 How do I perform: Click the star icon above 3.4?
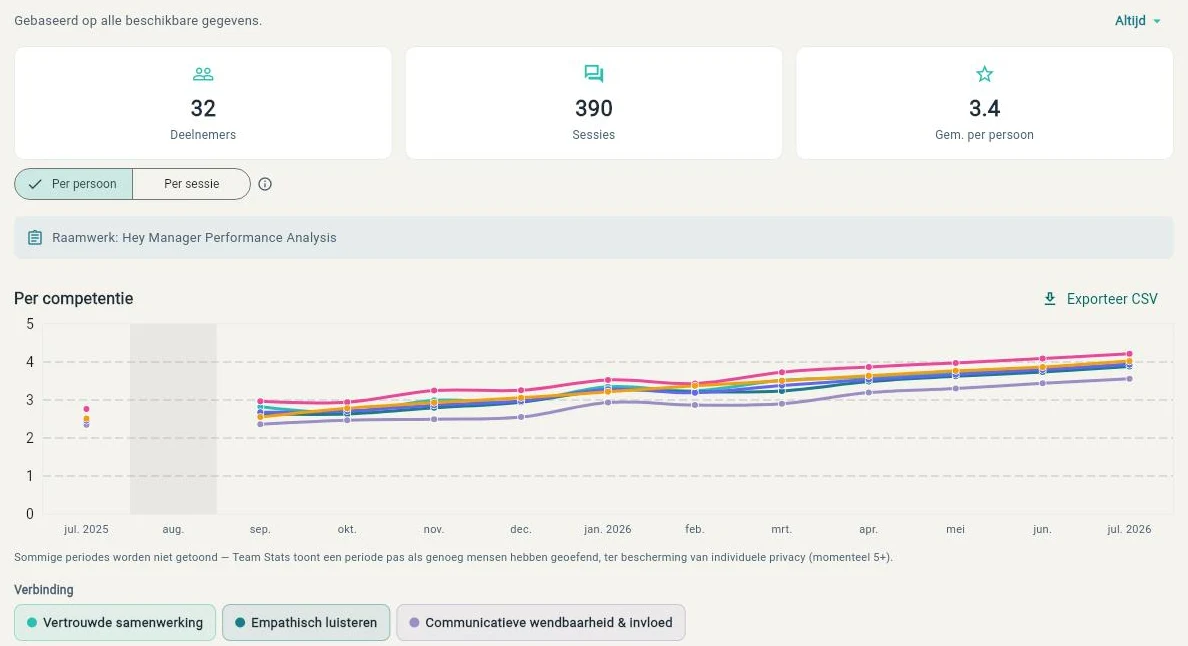[x=984, y=73]
